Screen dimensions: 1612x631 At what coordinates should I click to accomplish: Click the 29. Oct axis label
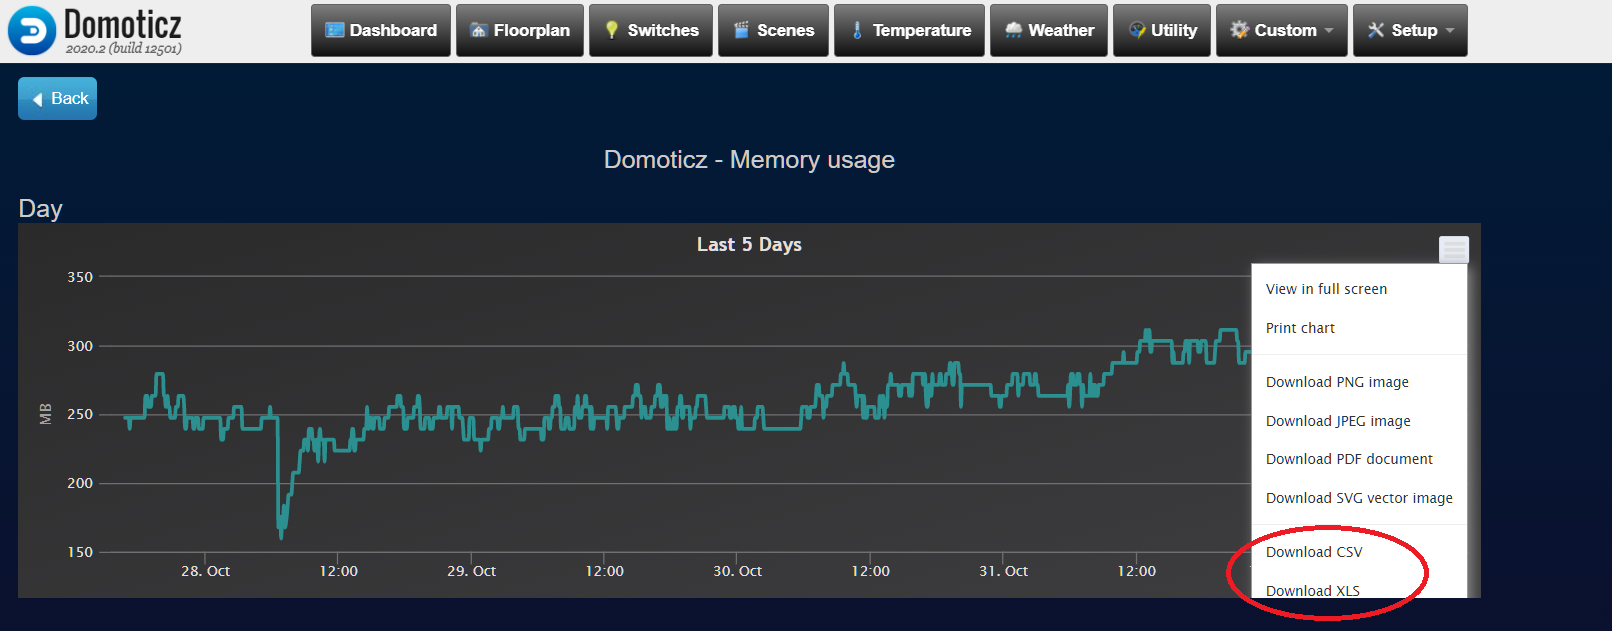[471, 571]
